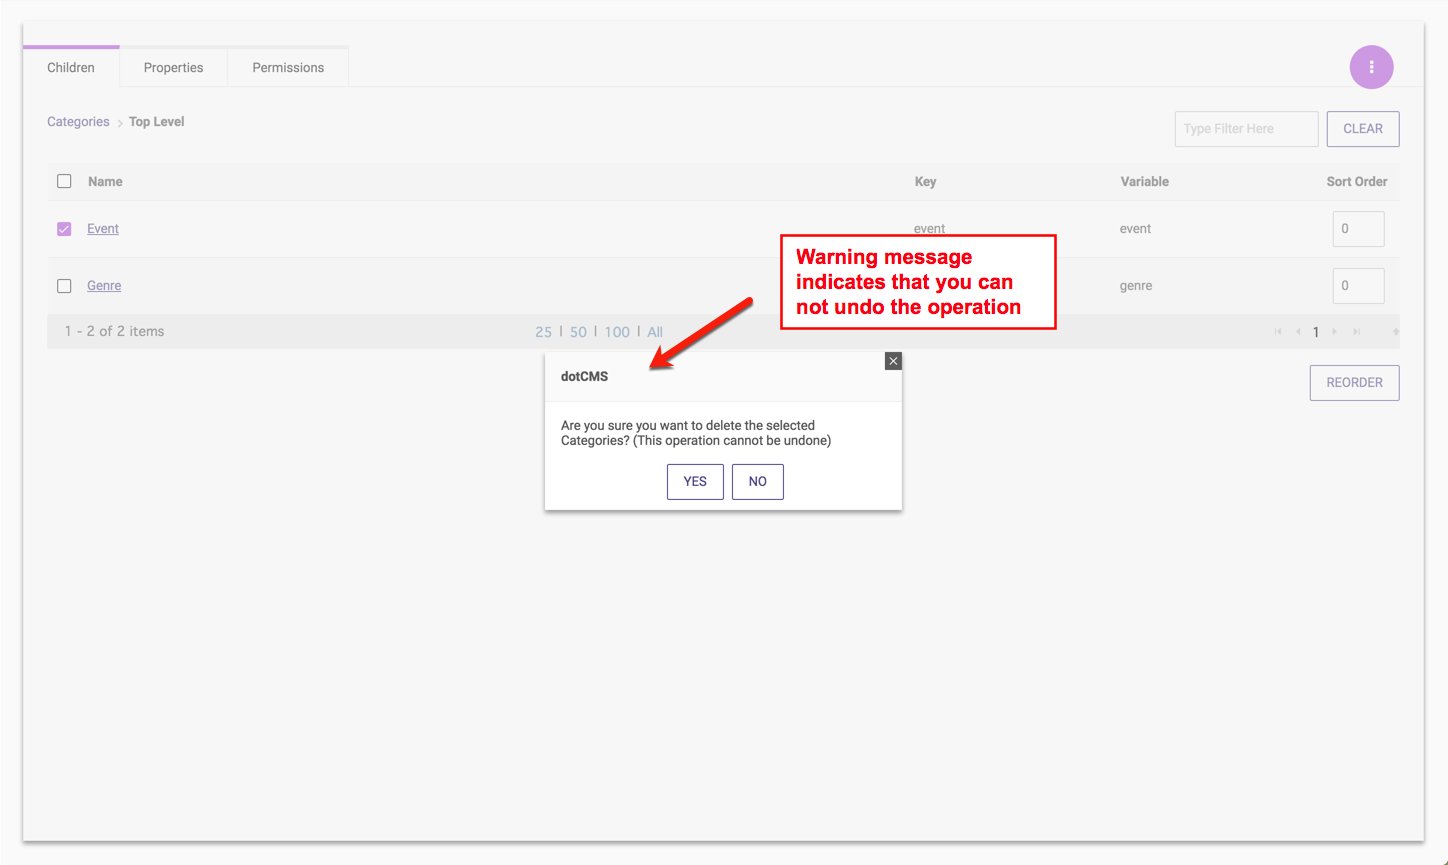
Task: Click the REORDER button
Action: [1354, 383]
